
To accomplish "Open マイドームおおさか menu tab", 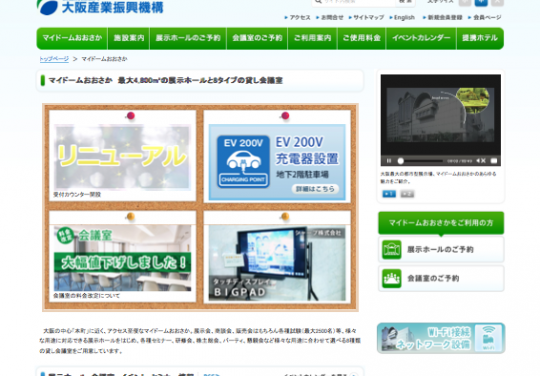I will (72, 38).
